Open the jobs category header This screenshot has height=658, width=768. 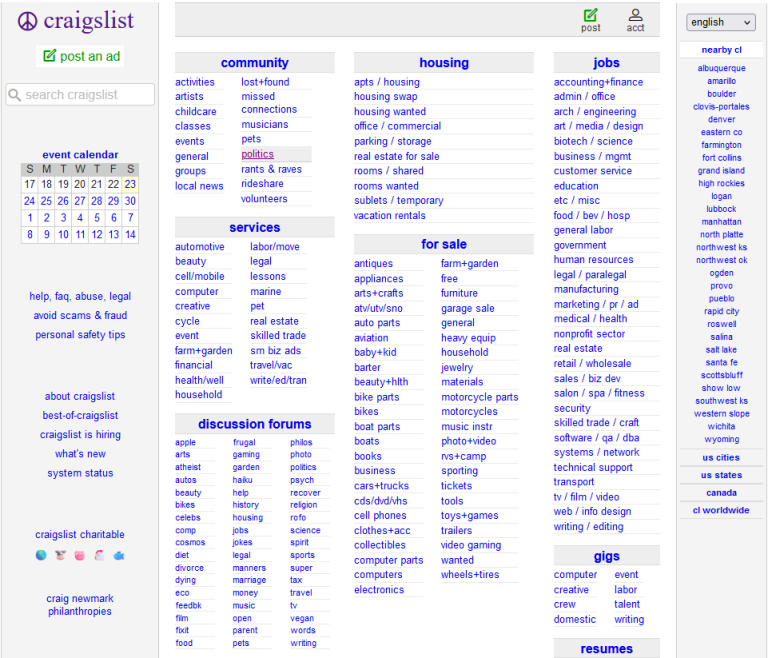(606, 63)
